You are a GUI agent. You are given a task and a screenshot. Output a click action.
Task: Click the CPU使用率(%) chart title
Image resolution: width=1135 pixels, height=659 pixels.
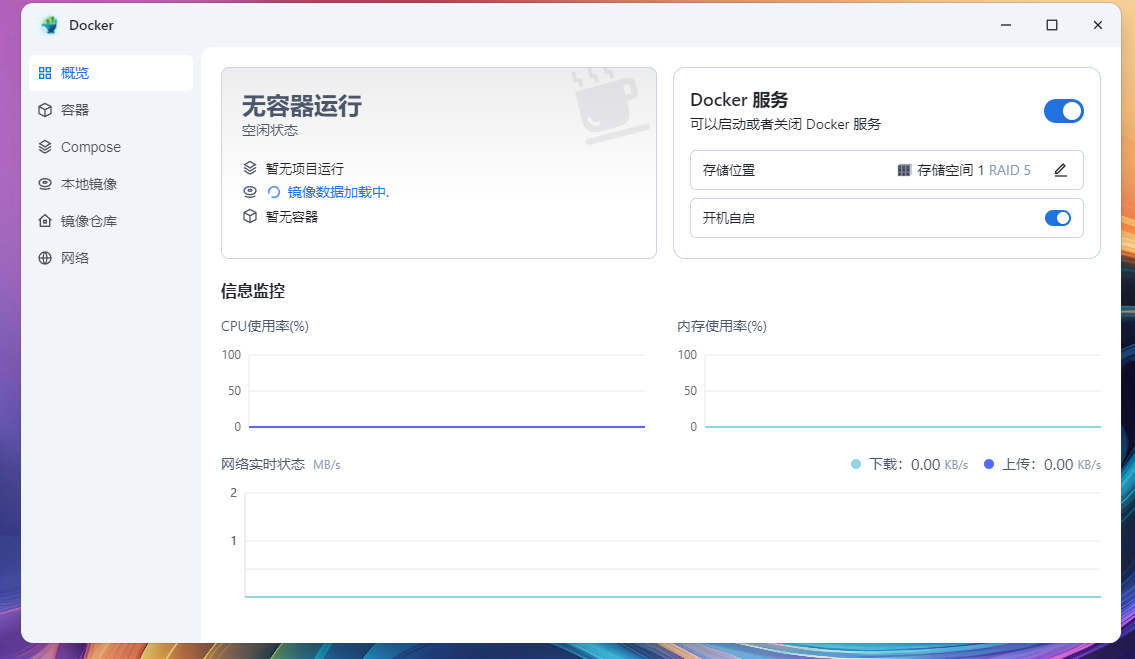click(x=265, y=327)
